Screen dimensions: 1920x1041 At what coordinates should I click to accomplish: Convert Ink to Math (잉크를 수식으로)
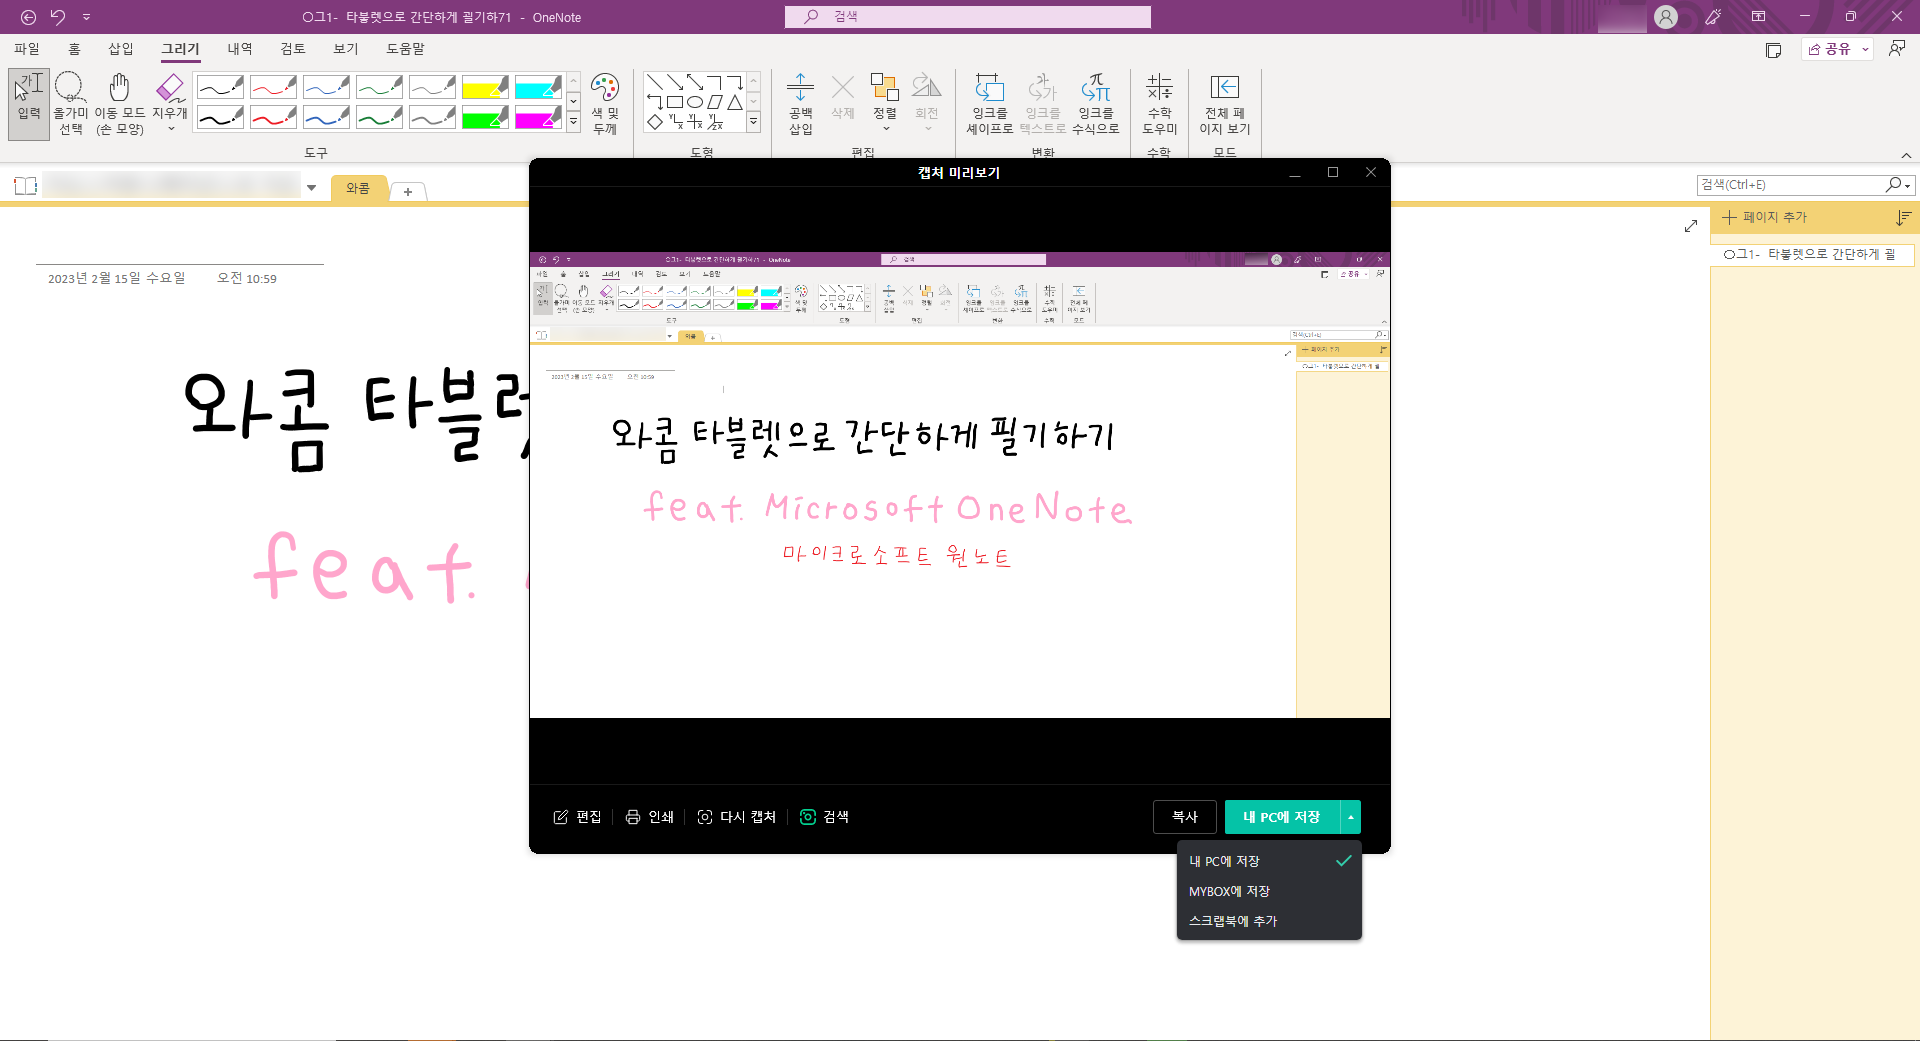(1095, 104)
